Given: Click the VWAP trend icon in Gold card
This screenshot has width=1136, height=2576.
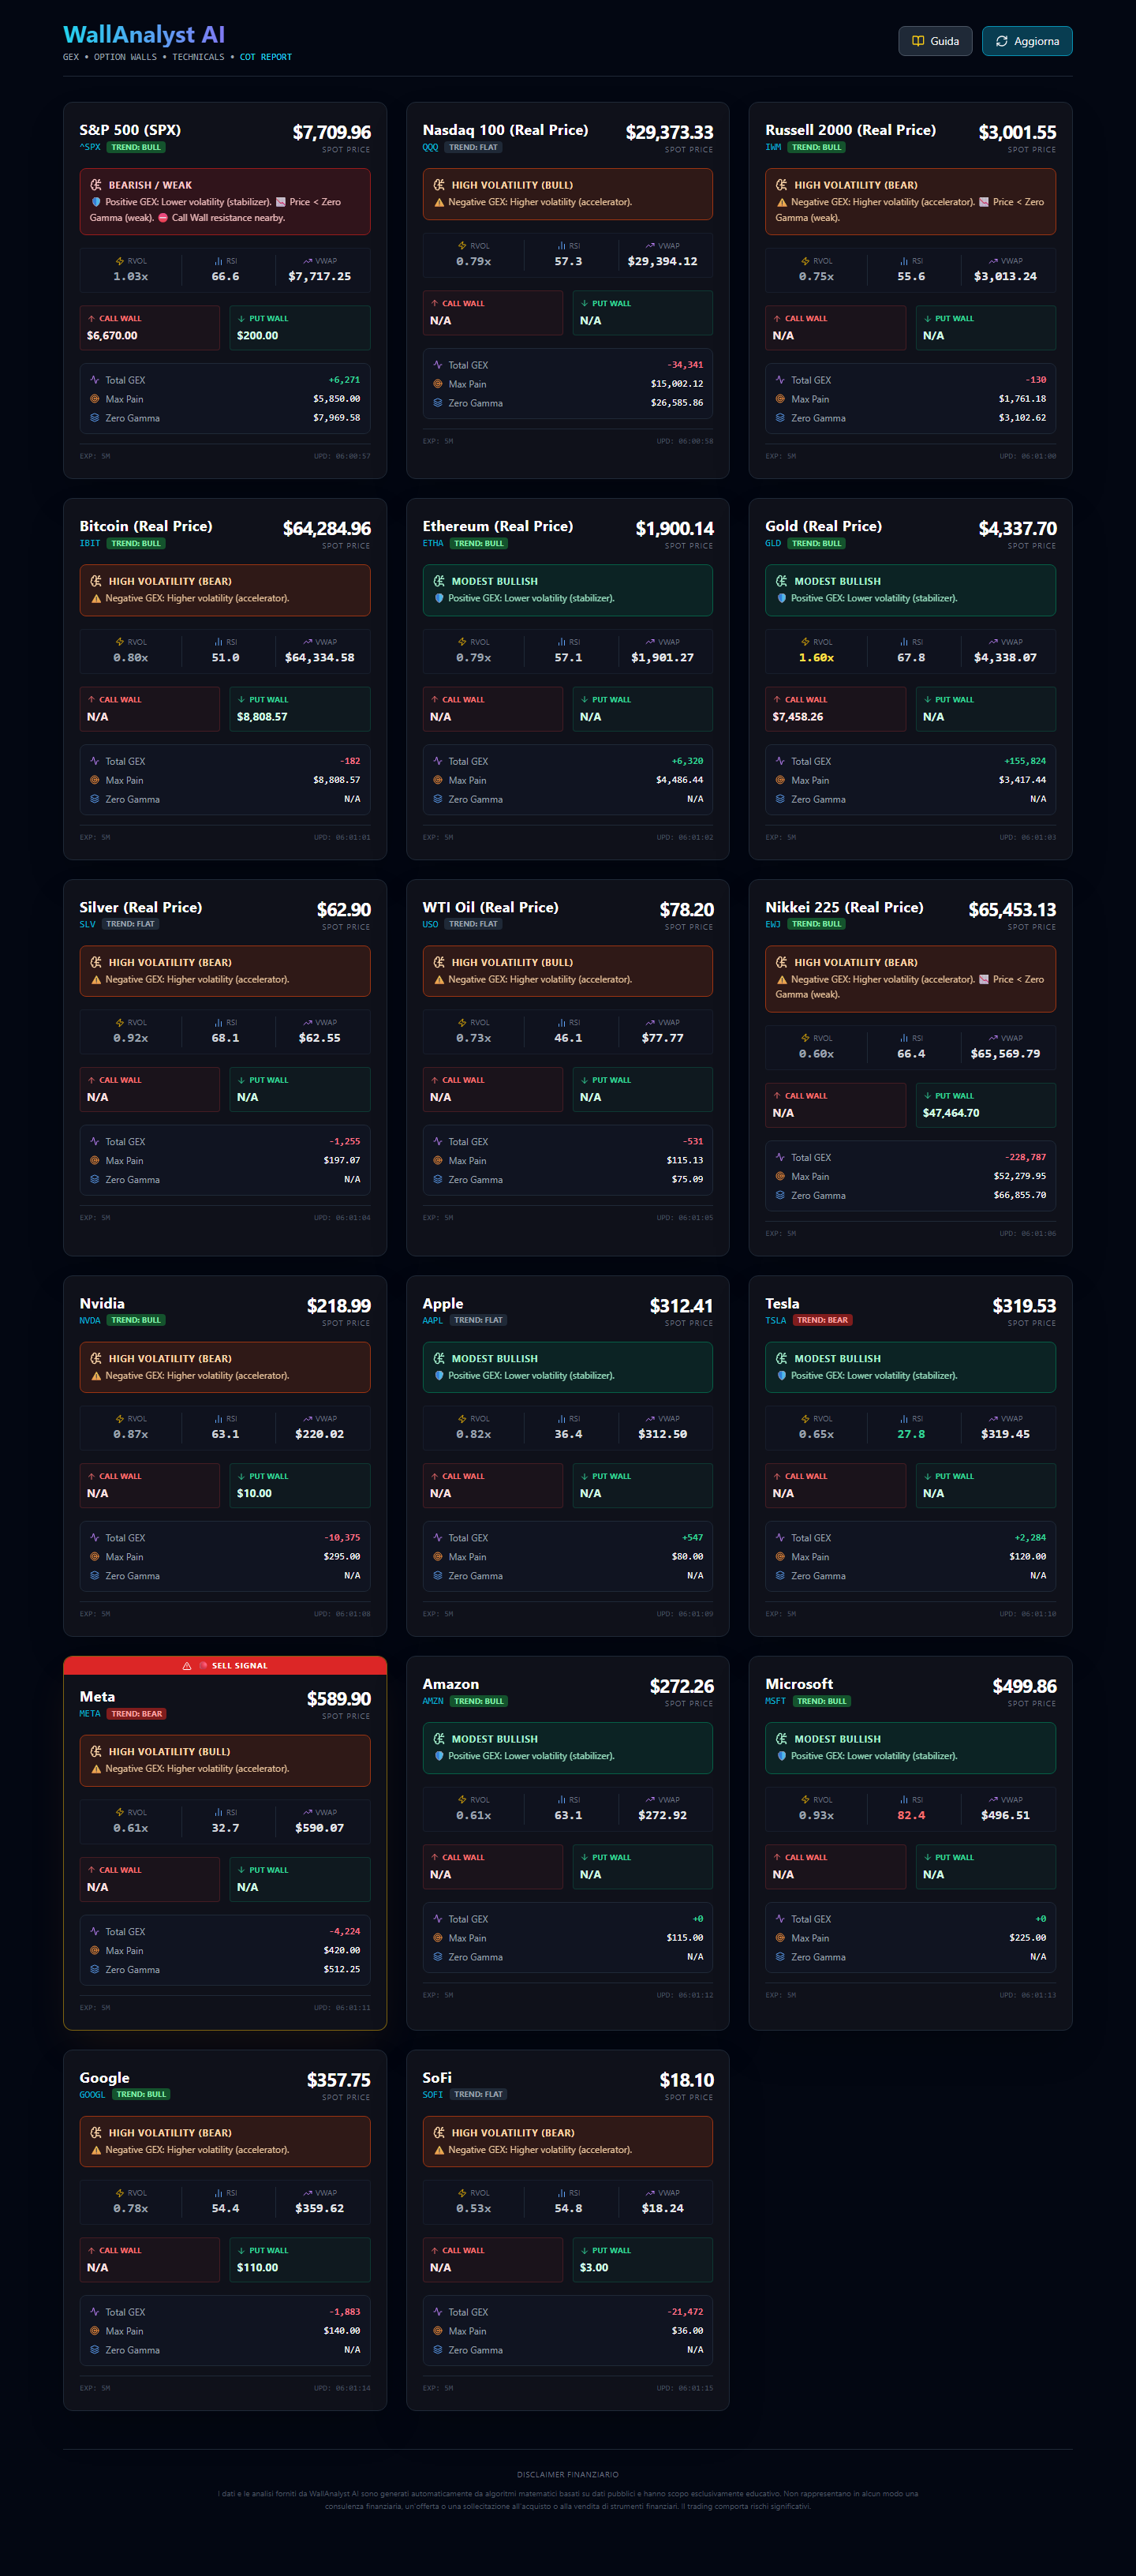Looking at the screenshot, I should (x=993, y=642).
